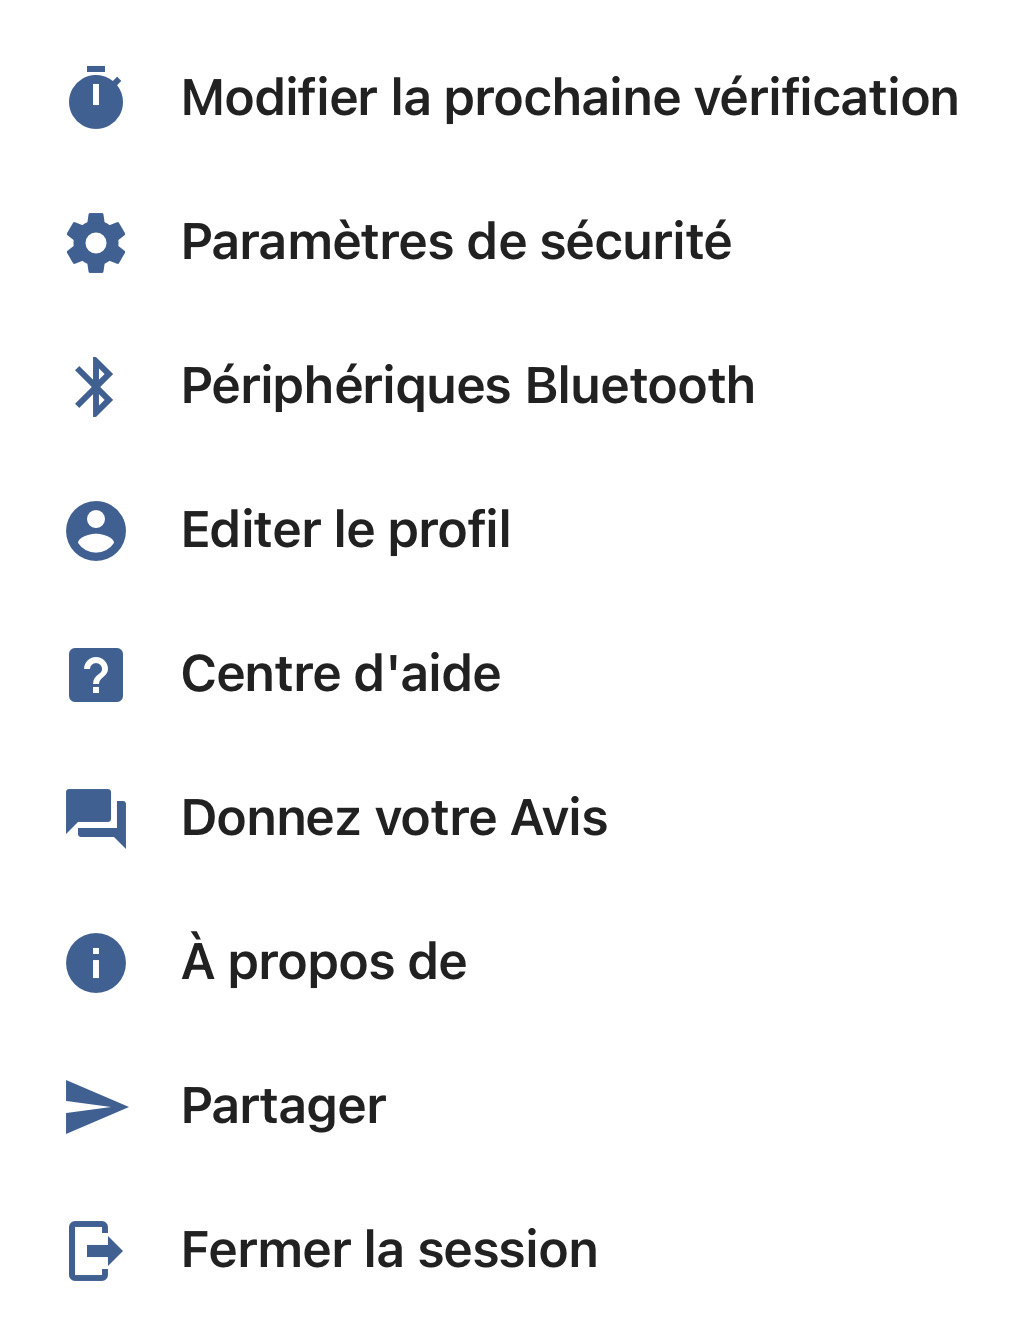Click the round info icon
This screenshot has width=1010, height=1327.
click(96, 963)
